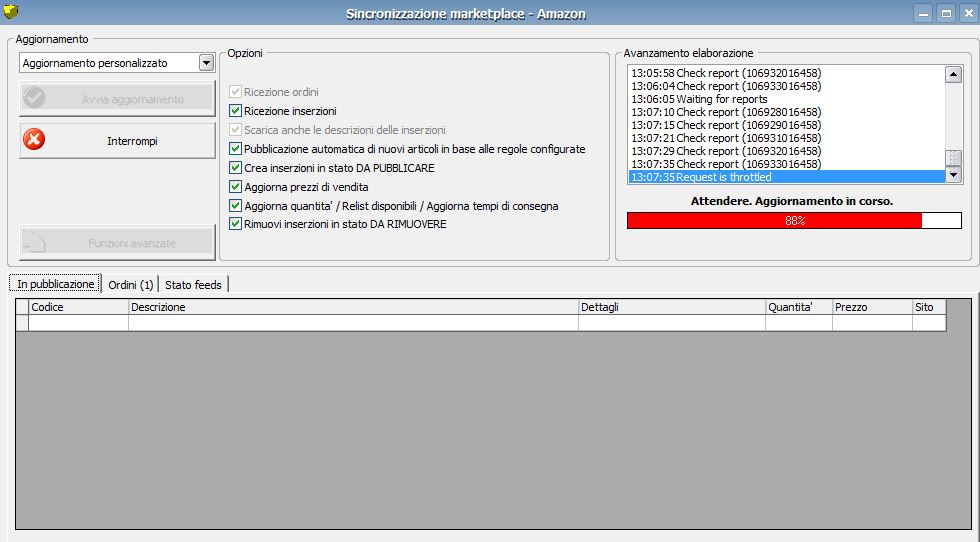
Task: Click the Descrizione column header
Action: (x=353, y=307)
